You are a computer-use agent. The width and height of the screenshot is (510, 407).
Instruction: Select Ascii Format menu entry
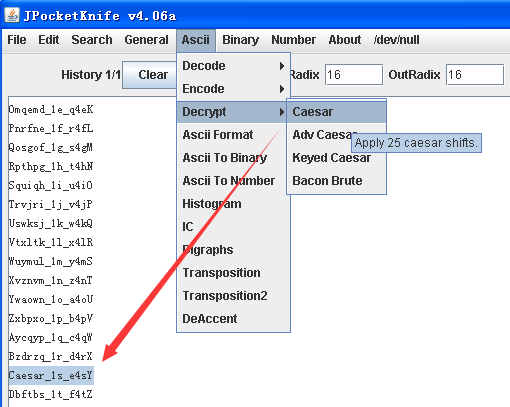point(233,135)
